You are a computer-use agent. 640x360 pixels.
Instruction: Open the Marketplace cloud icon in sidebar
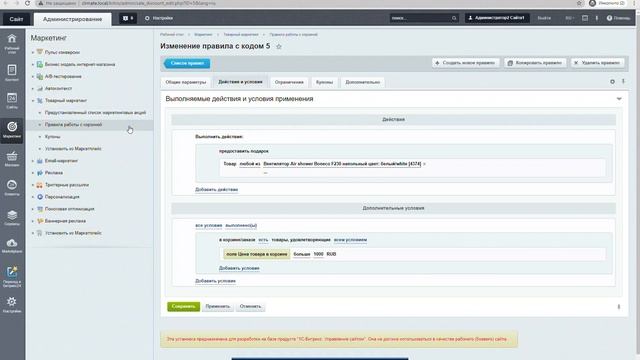12,243
